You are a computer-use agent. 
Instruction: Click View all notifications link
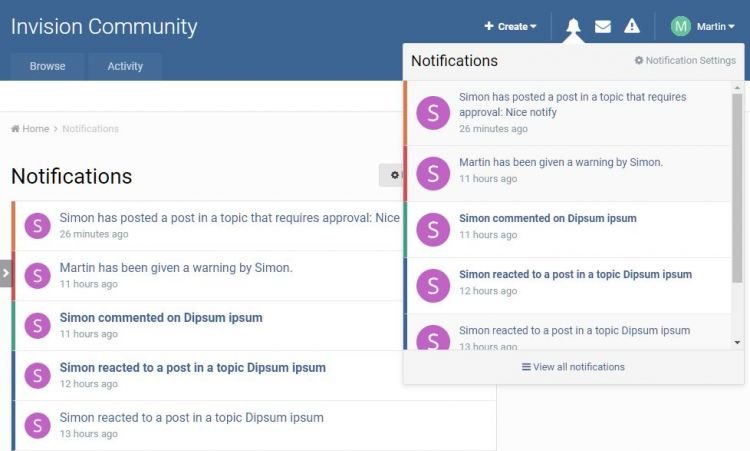[573, 367]
